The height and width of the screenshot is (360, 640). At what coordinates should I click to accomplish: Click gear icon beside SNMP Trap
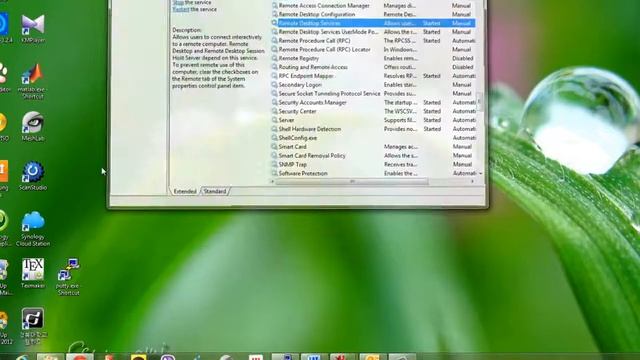tap(275, 164)
